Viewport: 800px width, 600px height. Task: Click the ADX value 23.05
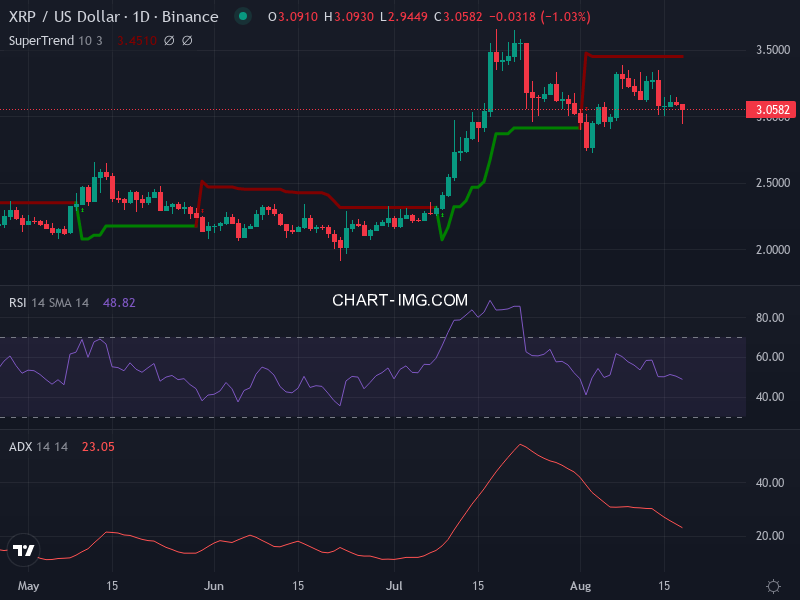point(98,446)
